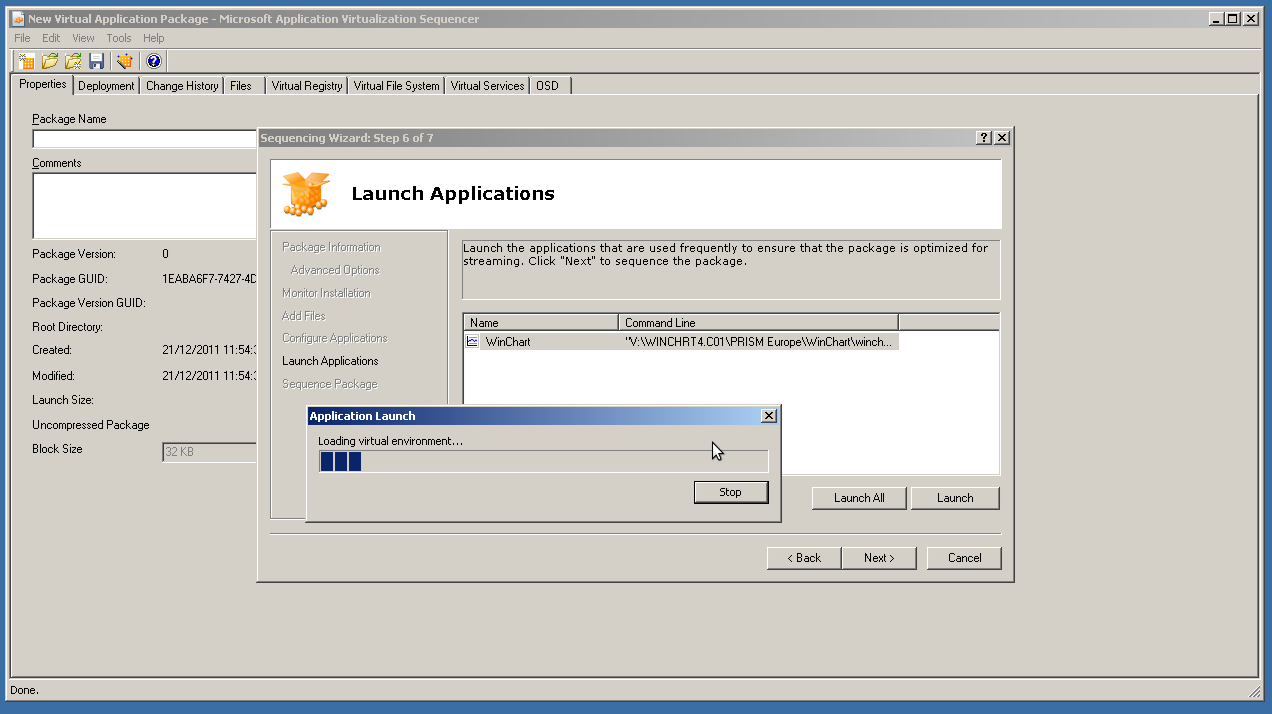
Task: Click the blue Help question mark icon
Action: 153,61
